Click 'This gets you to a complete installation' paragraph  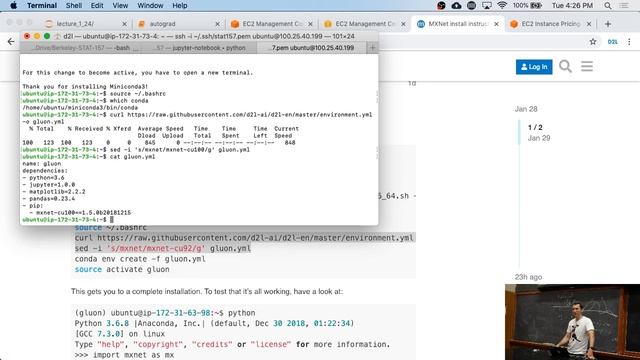207,291
